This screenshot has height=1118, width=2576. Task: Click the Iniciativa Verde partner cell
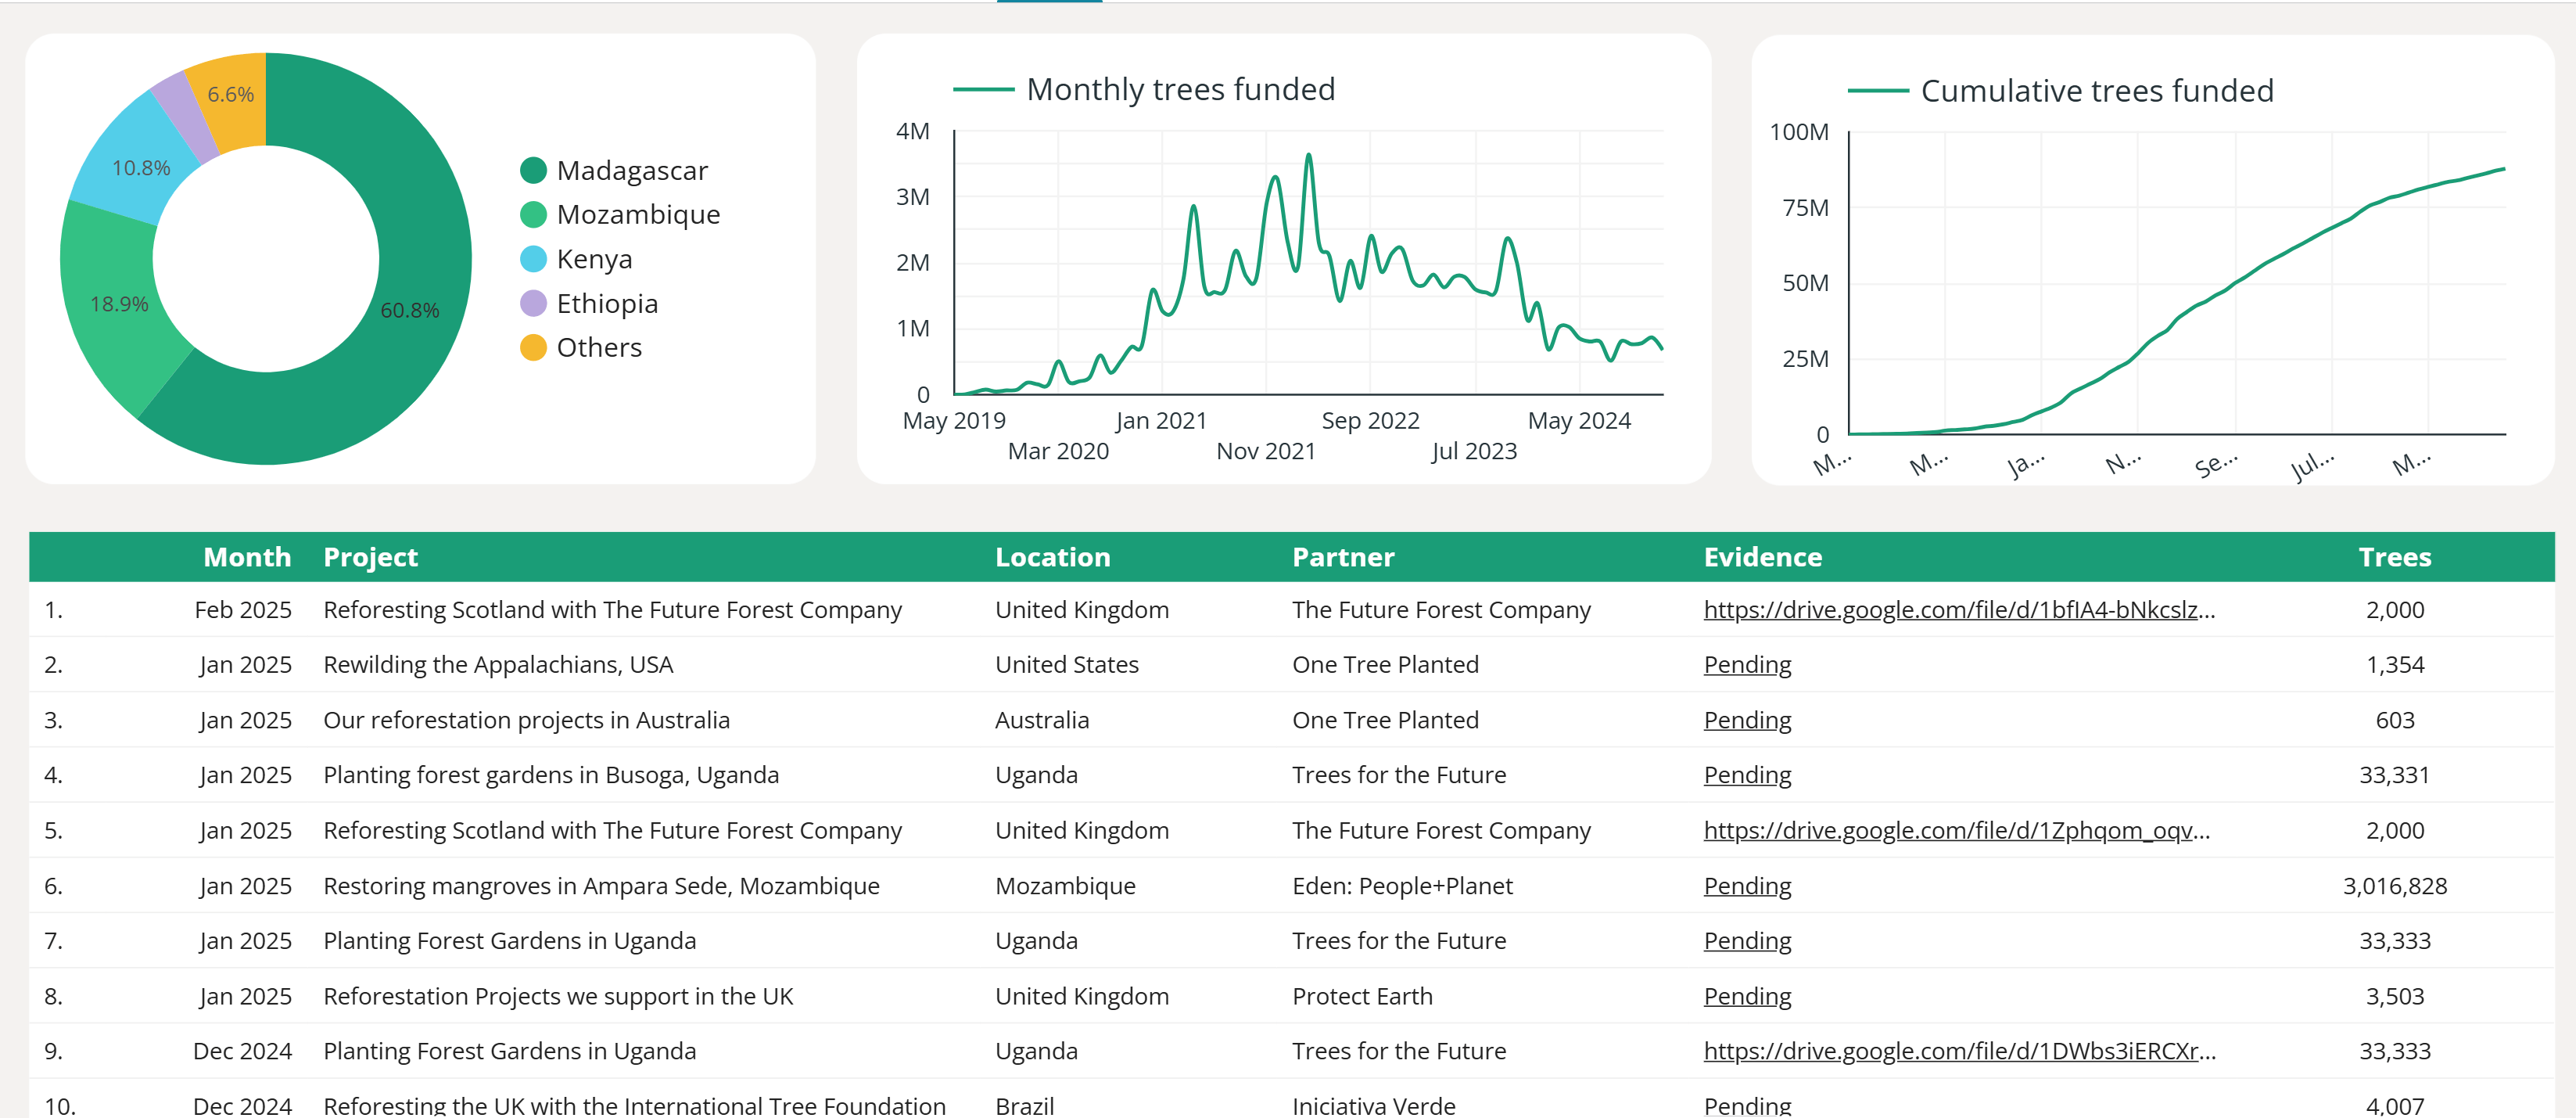[x=1373, y=1105]
